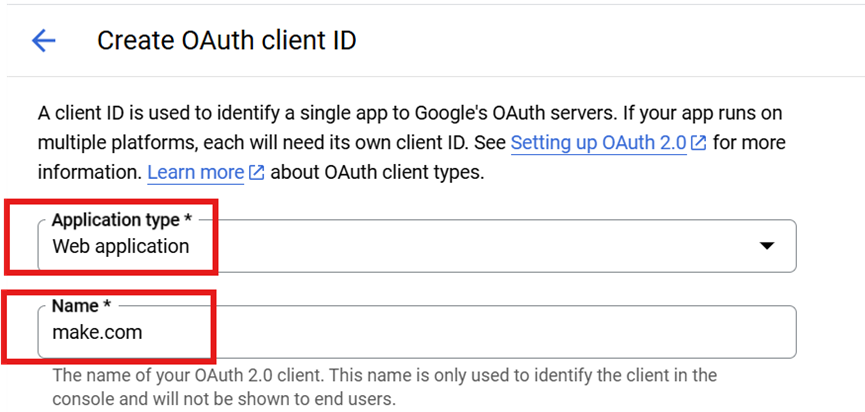865x412 pixels.
Task: Click the back arrow icon
Action: tap(44, 41)
